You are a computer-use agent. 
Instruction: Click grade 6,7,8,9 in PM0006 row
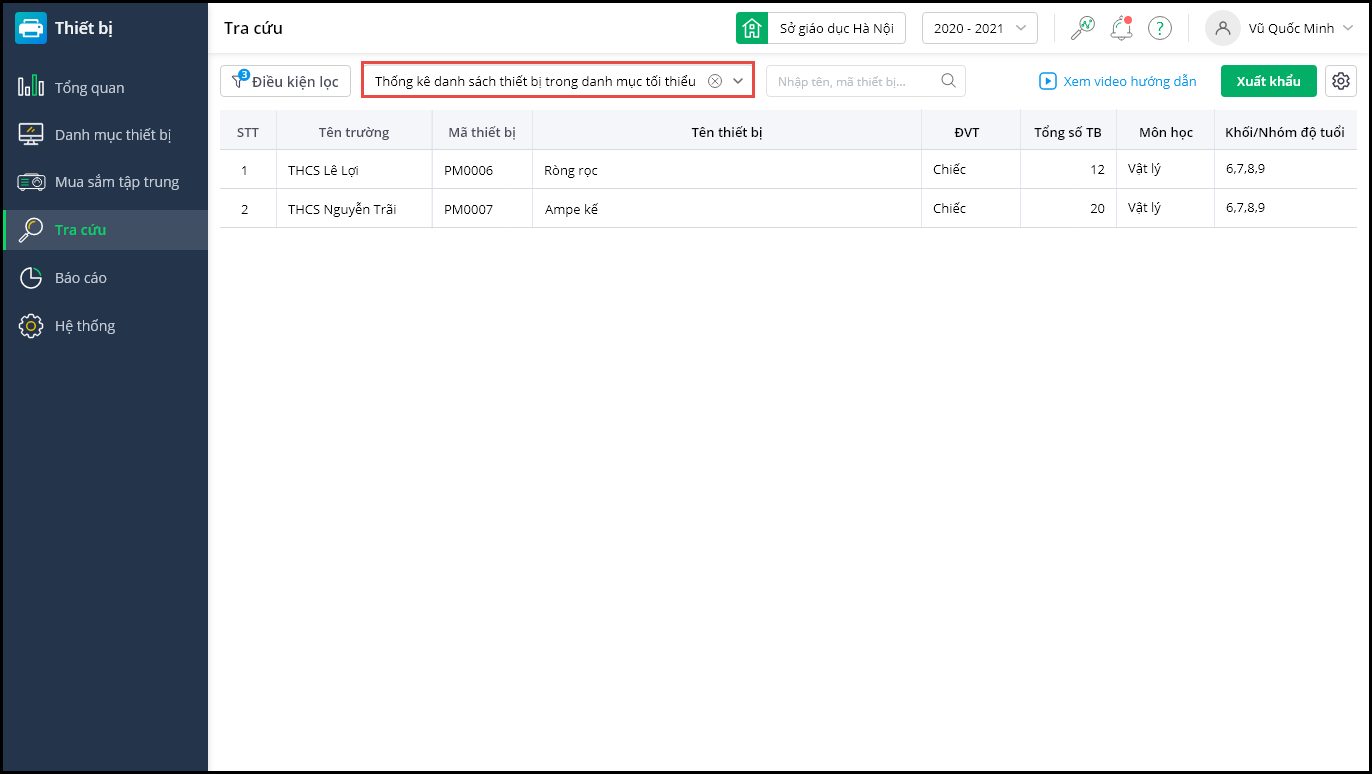point(1246,169)
